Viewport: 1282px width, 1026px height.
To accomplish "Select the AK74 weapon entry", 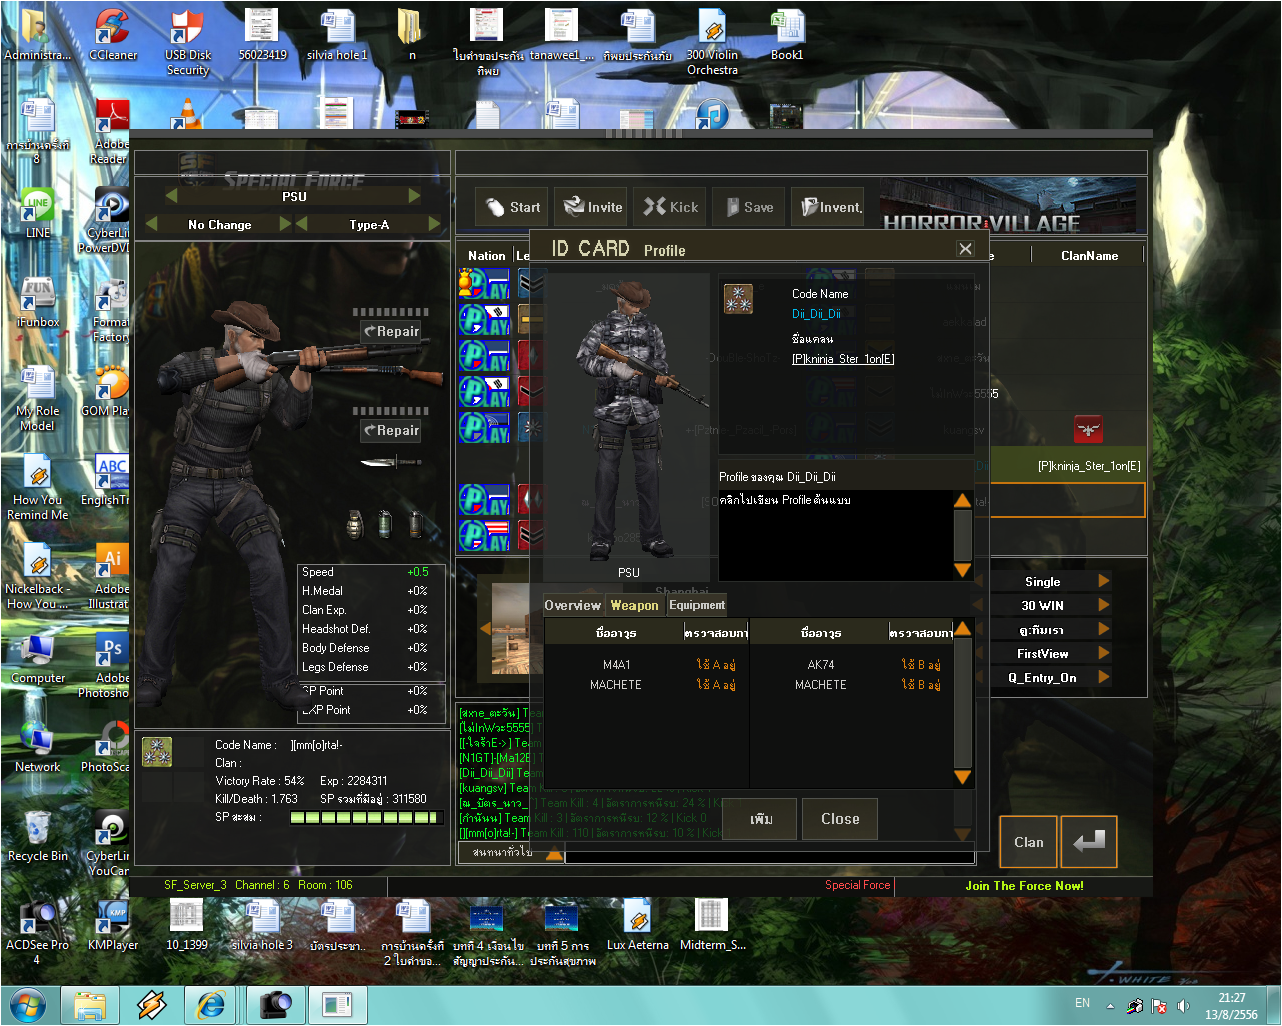I will point(821,665).
